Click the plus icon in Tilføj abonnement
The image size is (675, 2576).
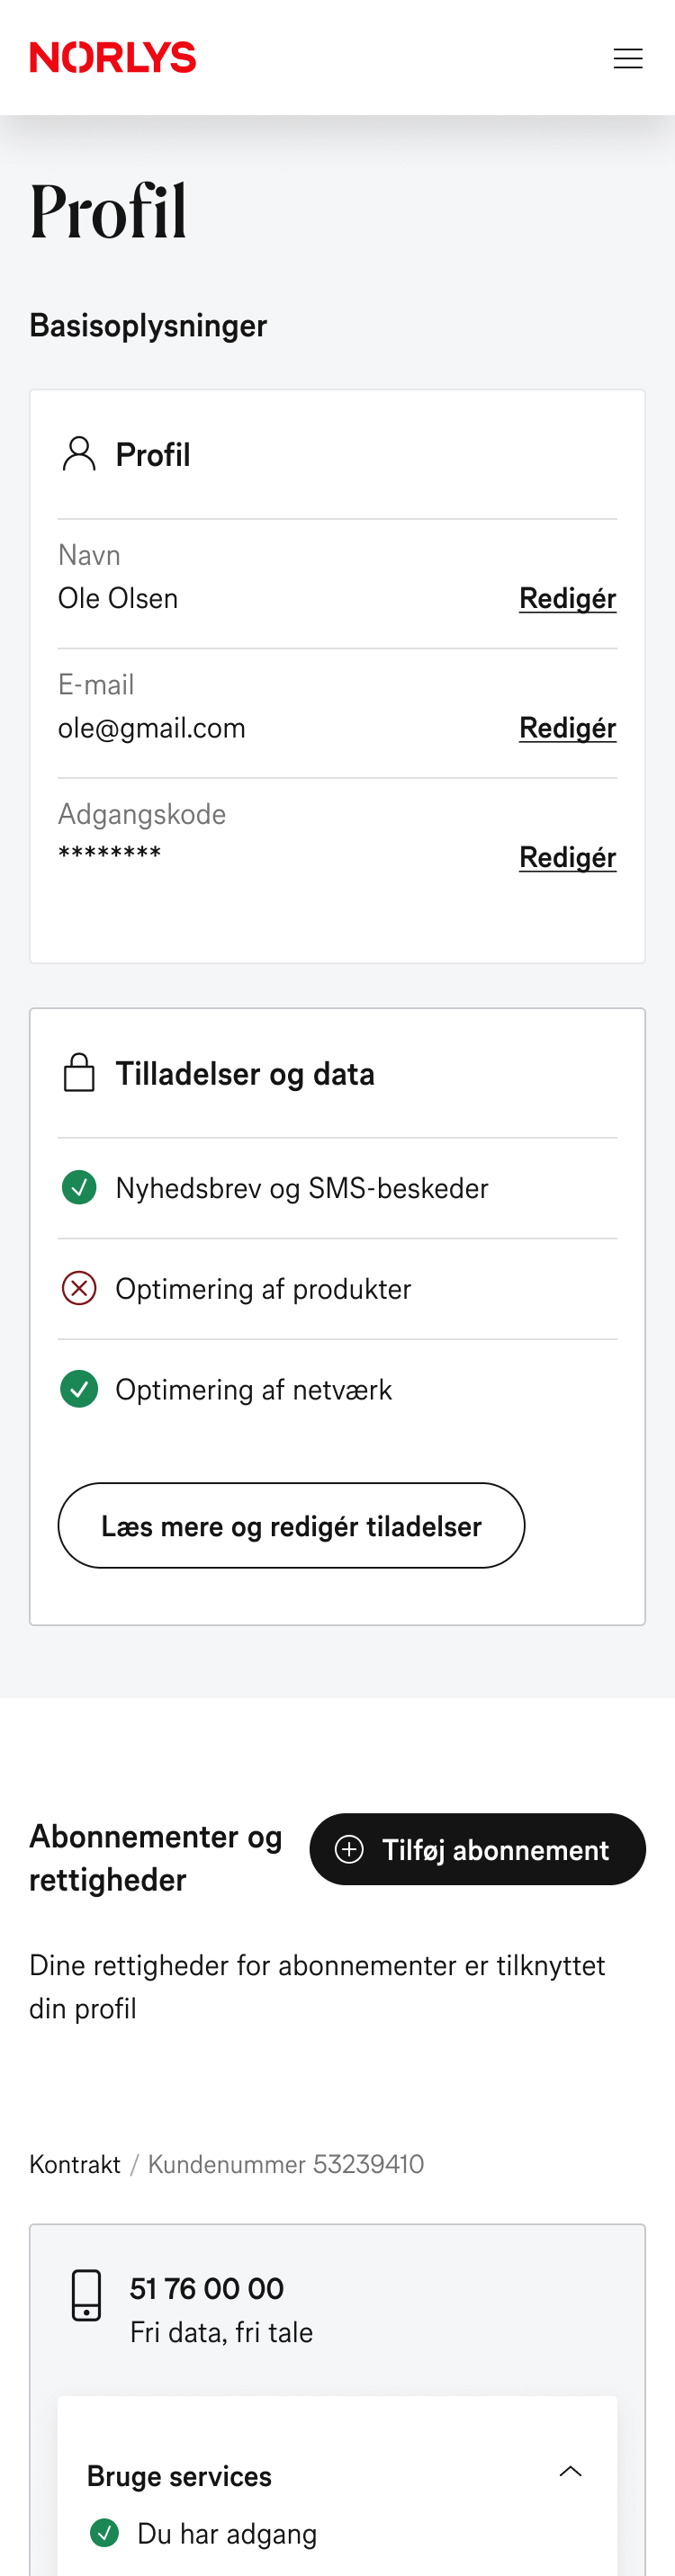coord(349,1849)
